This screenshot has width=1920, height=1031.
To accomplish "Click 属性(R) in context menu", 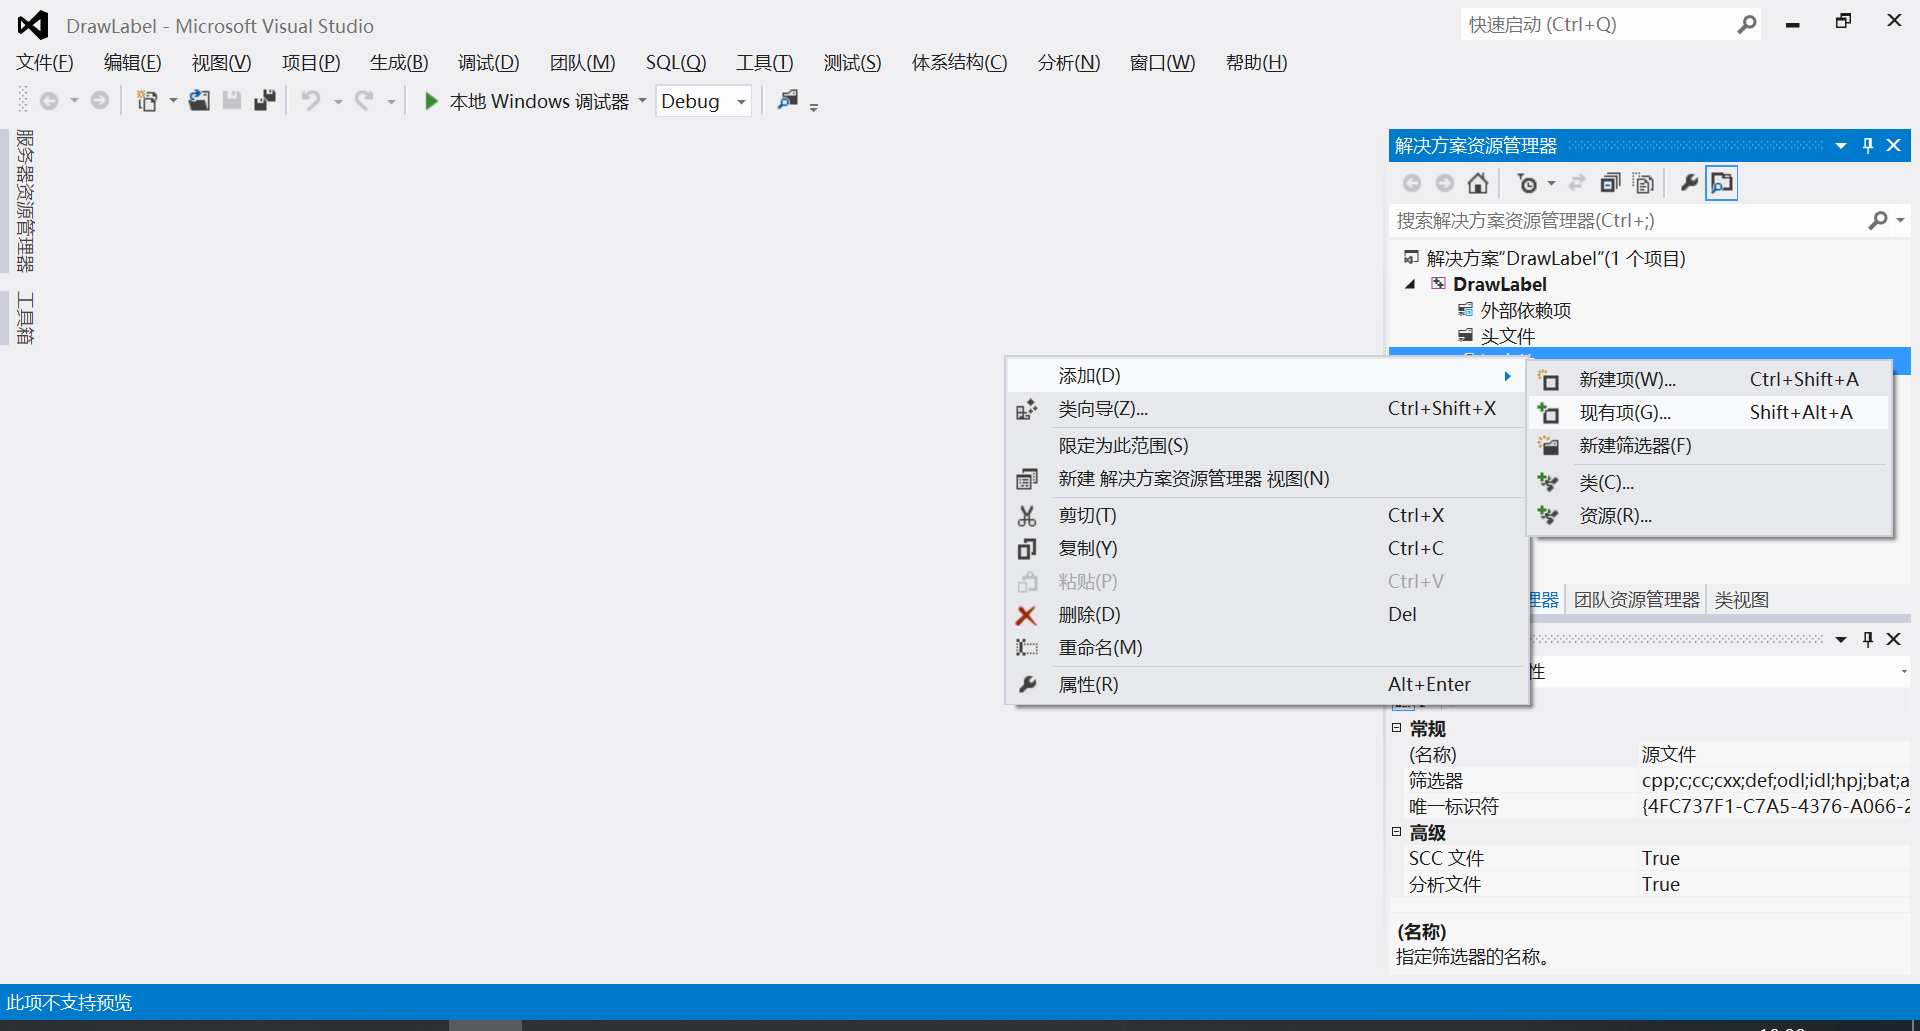I will (1267, 685).
